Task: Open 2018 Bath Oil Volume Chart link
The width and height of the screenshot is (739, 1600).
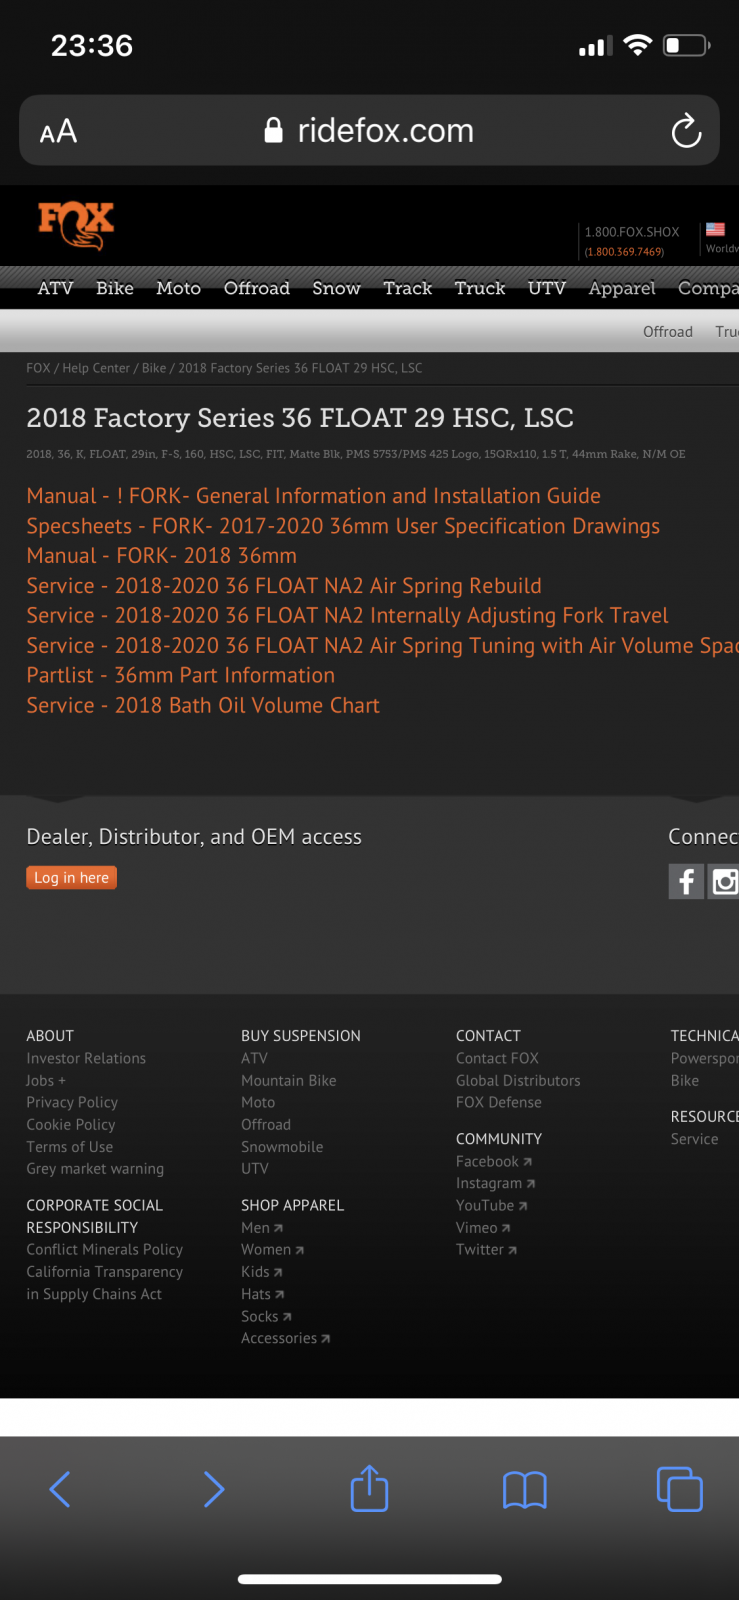Action: coord(203,705)
